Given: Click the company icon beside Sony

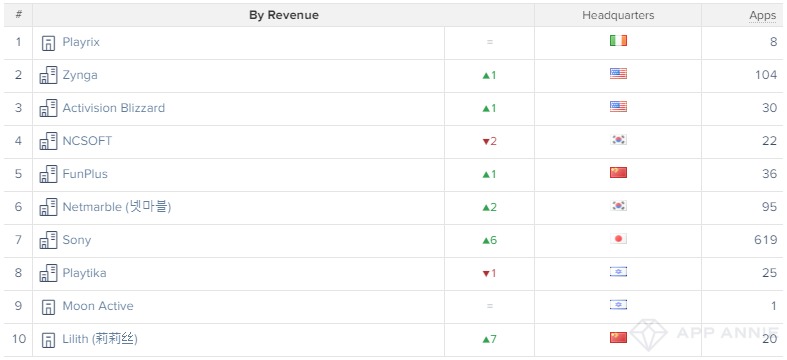Looking at the screenshot, I should tap(48, 240).
